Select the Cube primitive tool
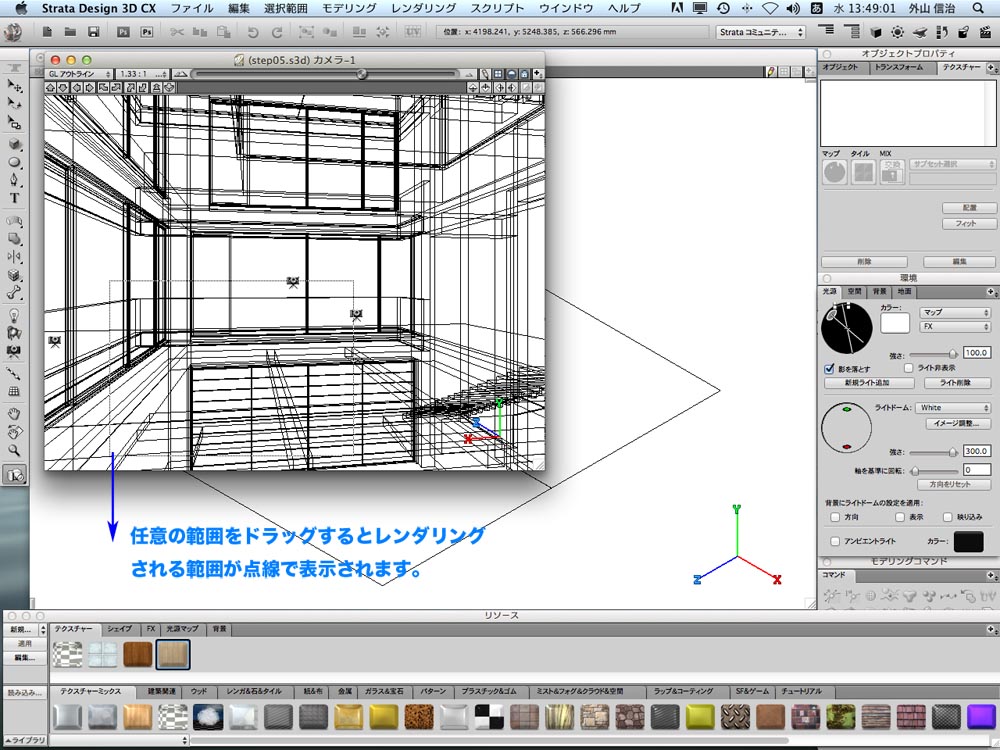The width and height of the screenshot is (1000, 750). click(14, 144)
